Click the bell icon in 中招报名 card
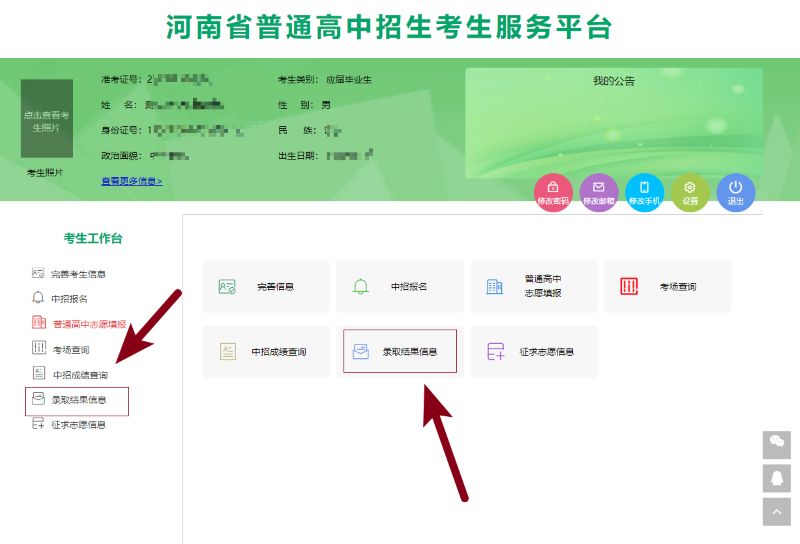 [361, 286]
